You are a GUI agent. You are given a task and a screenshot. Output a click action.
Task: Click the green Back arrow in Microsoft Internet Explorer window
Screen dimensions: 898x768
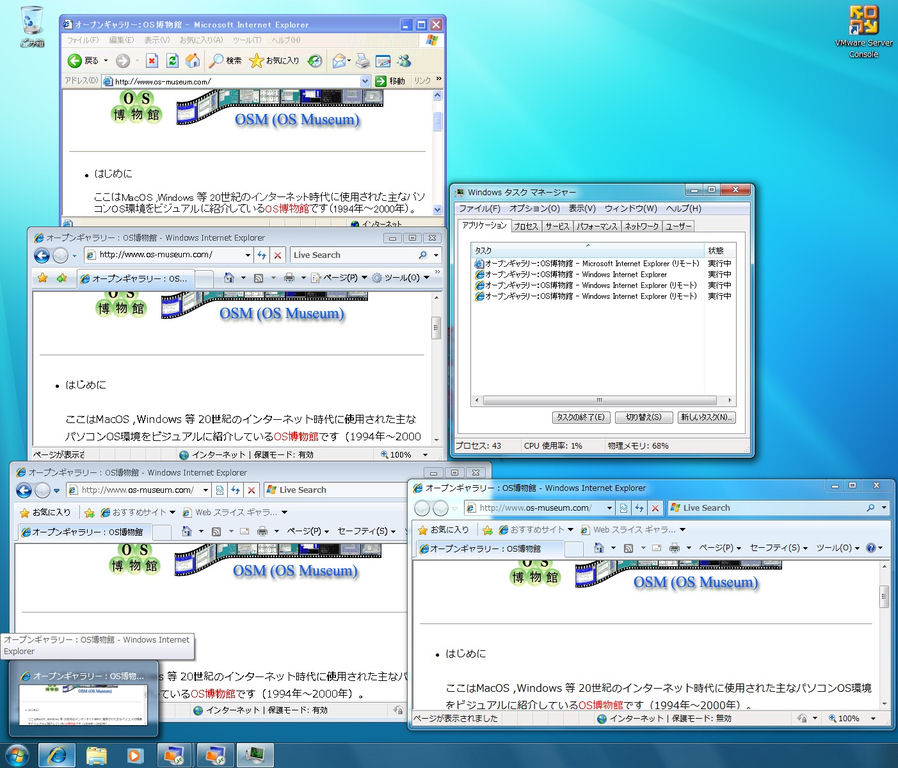click(74, 61)
